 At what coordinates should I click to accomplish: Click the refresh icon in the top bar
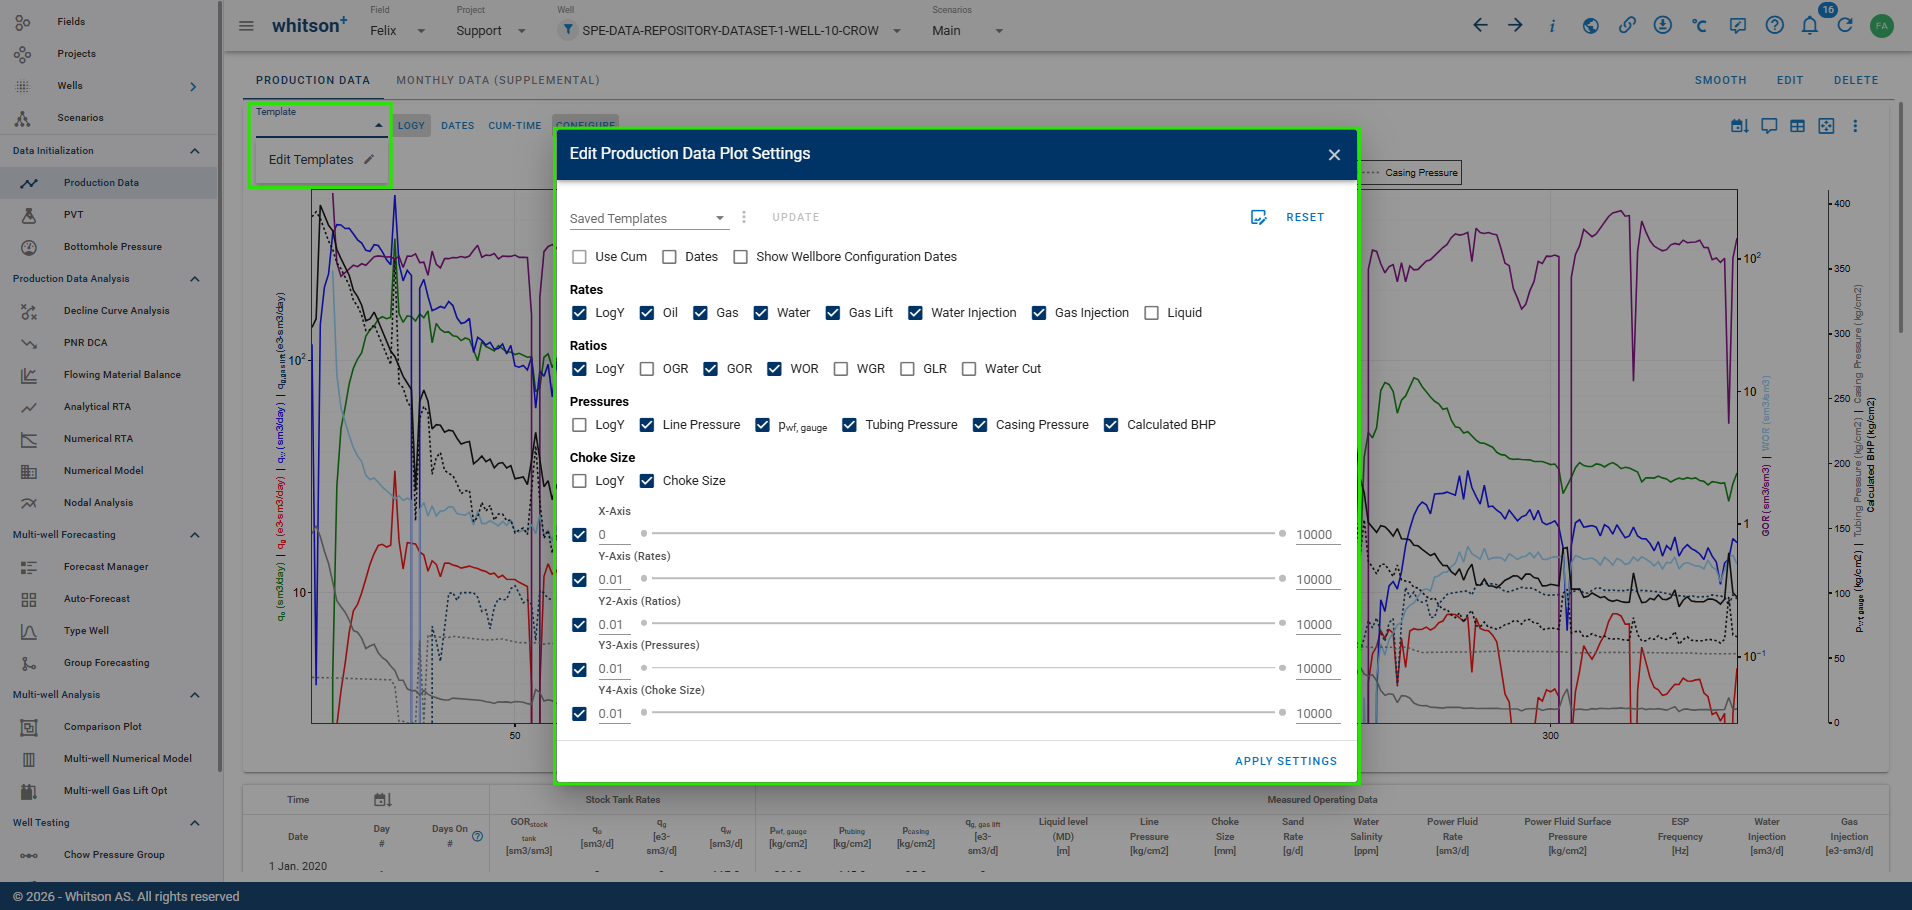click(x=1845, y=25)
